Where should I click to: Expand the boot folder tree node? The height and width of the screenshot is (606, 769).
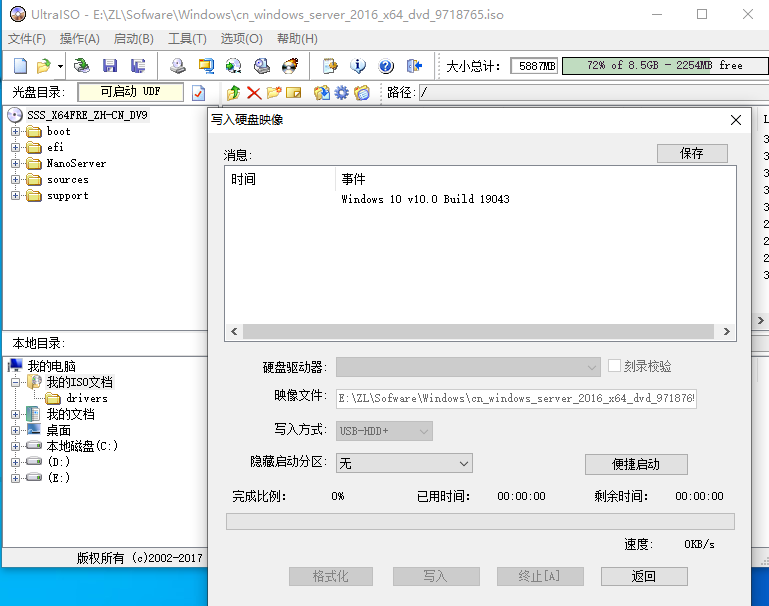[16, 131]
